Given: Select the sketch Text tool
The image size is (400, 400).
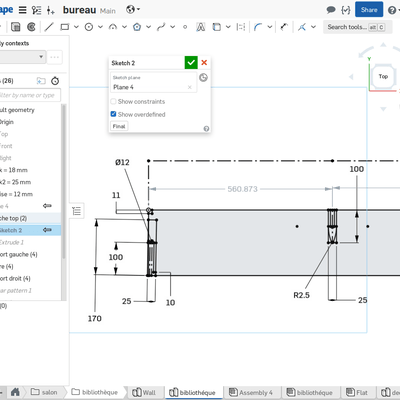Looking at the screenshot, I should [200, 27].
